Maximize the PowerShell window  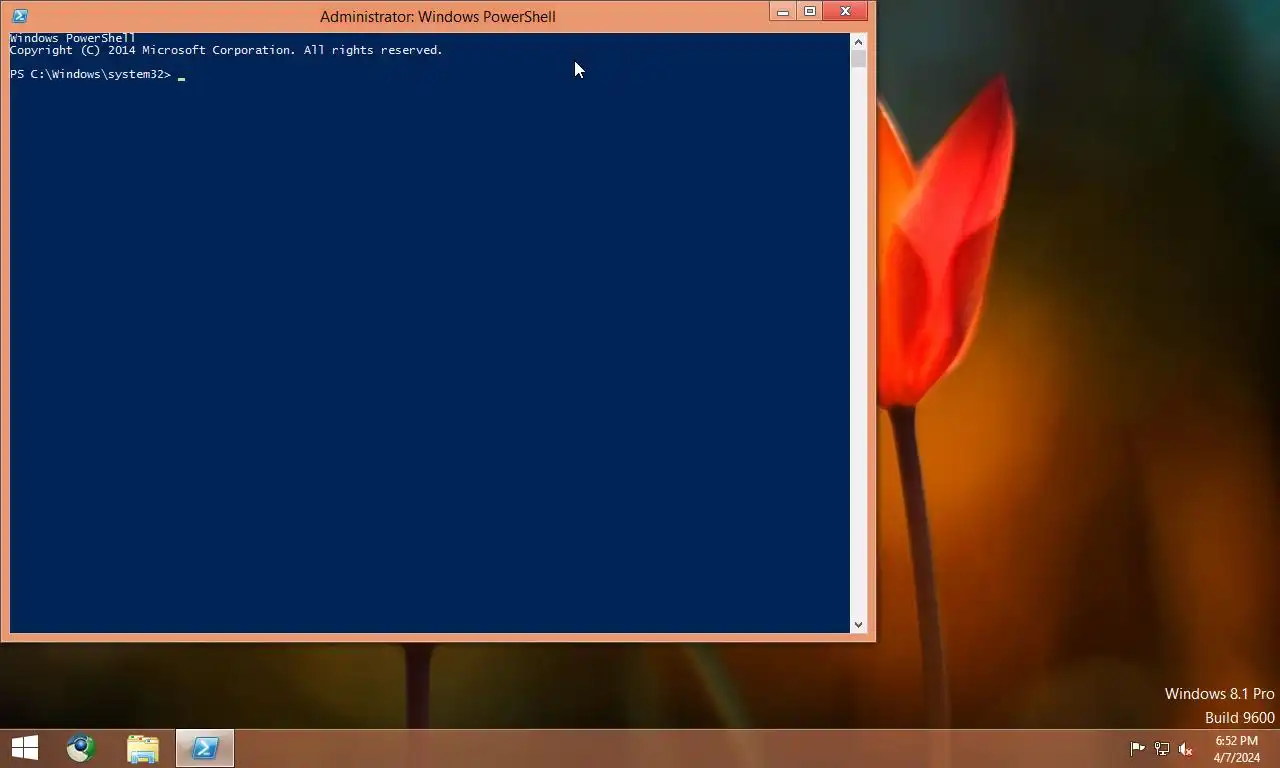click(810, 12)
